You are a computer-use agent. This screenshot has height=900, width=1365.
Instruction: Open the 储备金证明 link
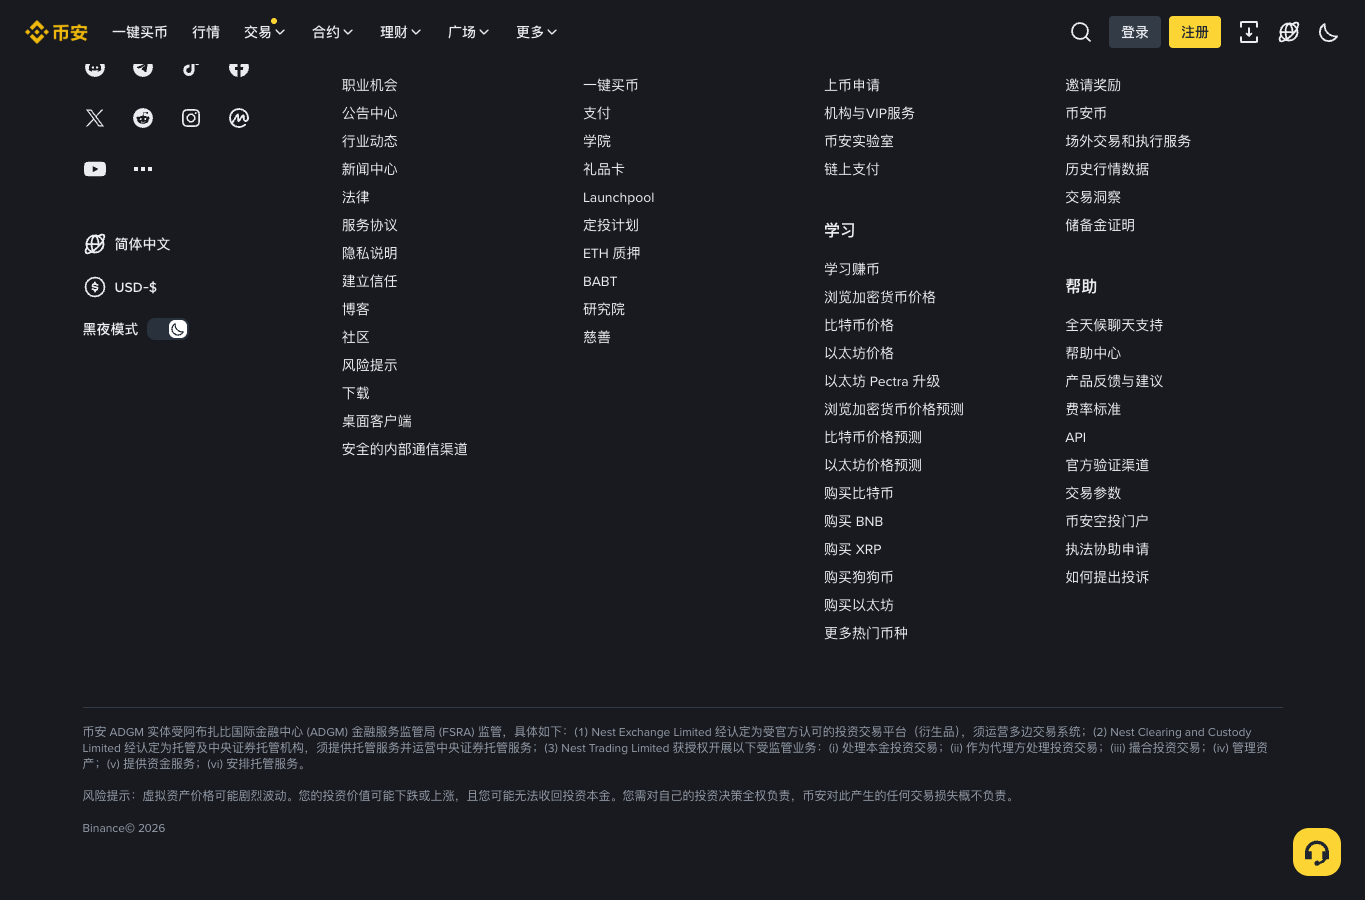1100,225
